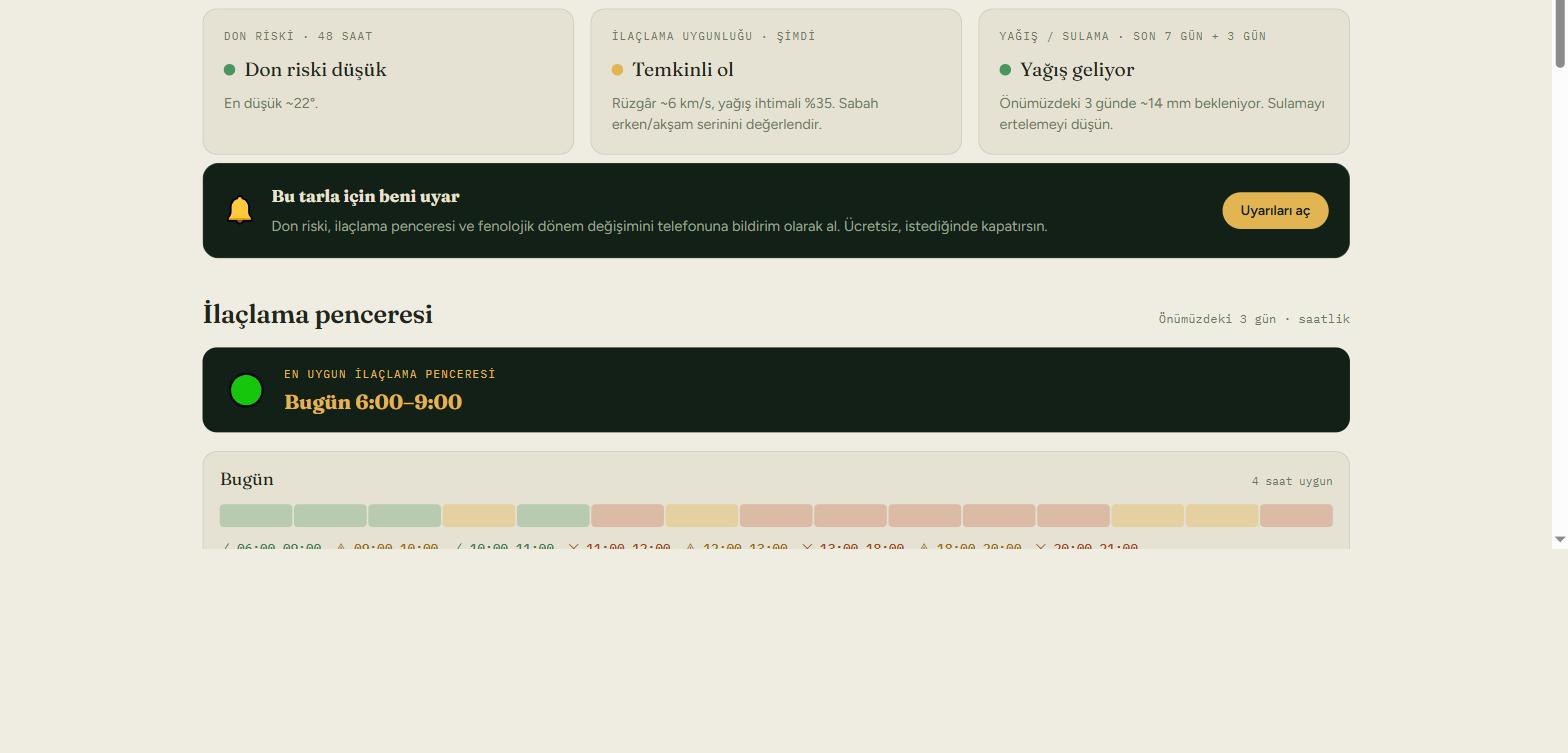1568x753 pixels.
Task: Click the bell icon in the alert banner
Action: (x=239, y=210)
